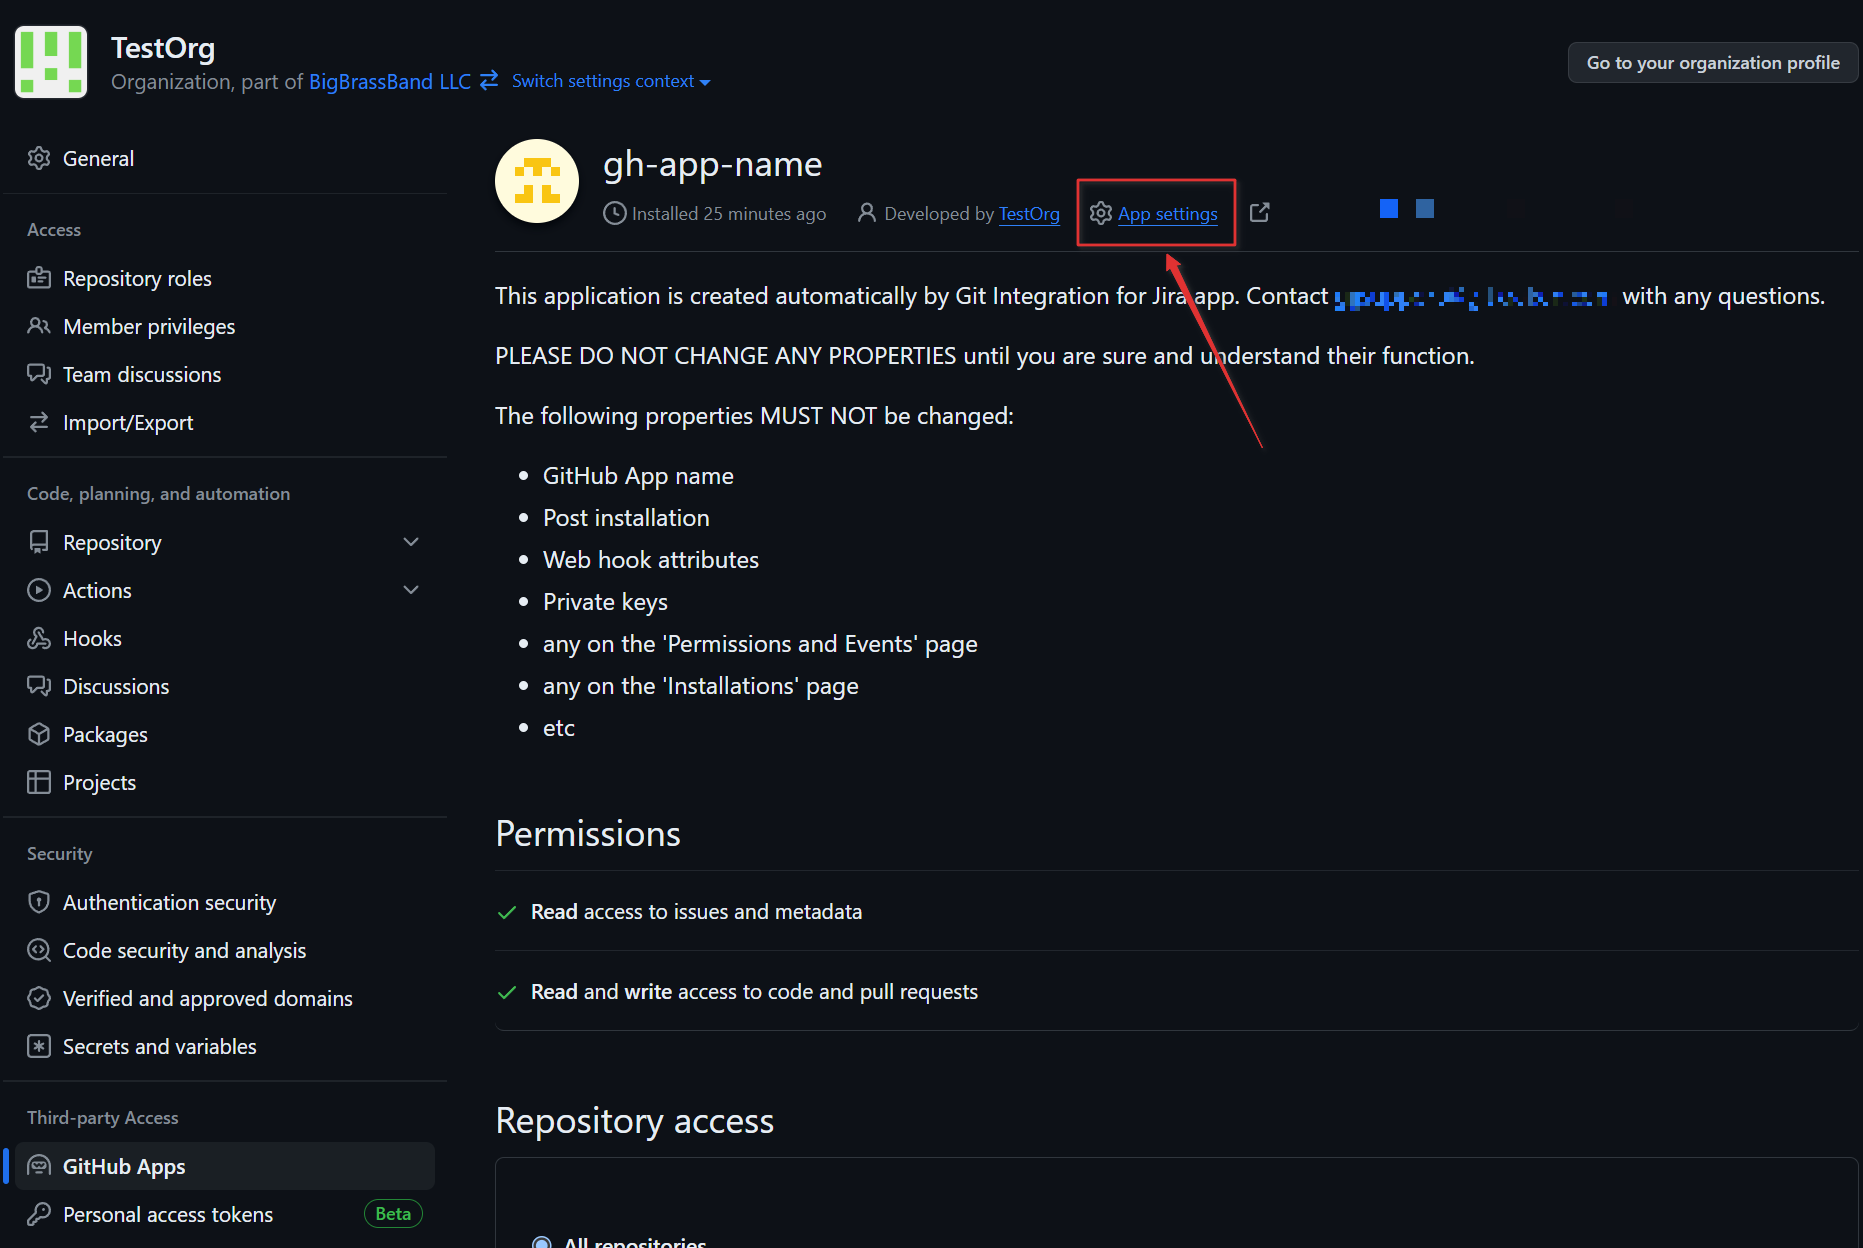Open Code security and analysis

184,950
